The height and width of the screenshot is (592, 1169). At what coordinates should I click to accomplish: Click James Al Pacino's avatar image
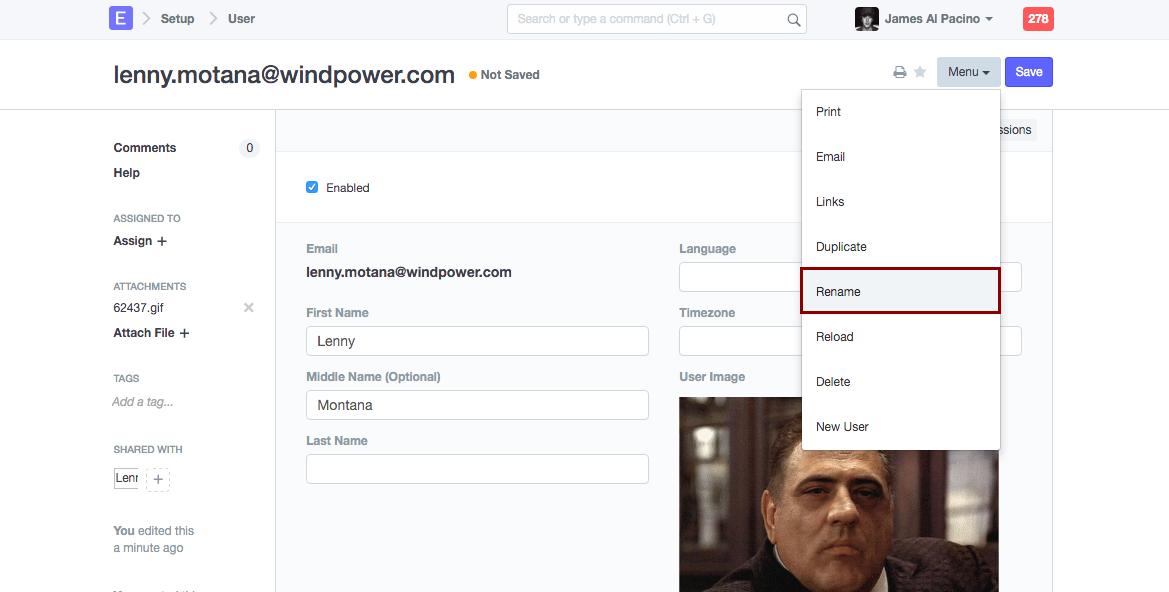pyautogui.click(x=866, y=19)
